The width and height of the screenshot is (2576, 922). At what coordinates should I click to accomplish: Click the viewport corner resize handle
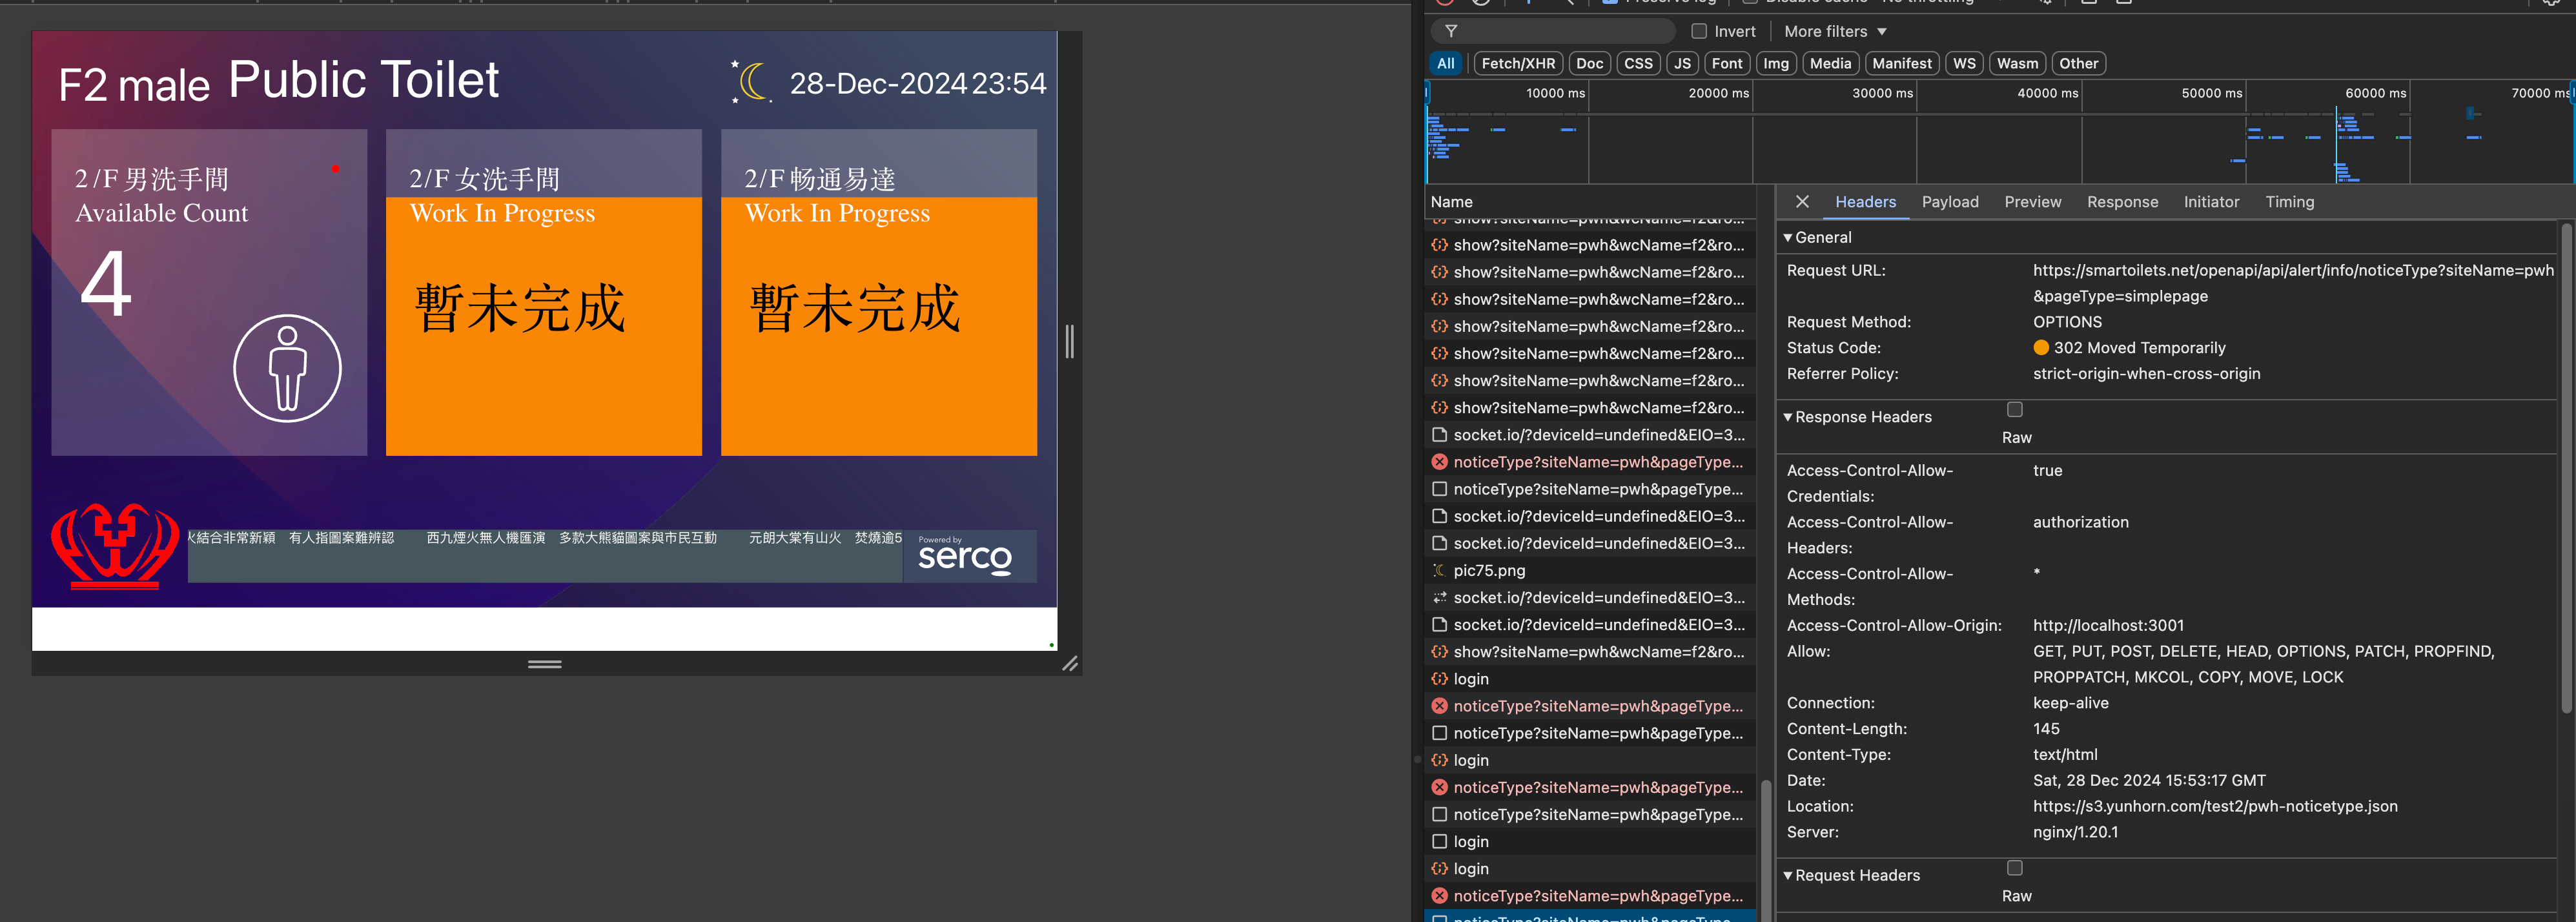[1070, 664]
